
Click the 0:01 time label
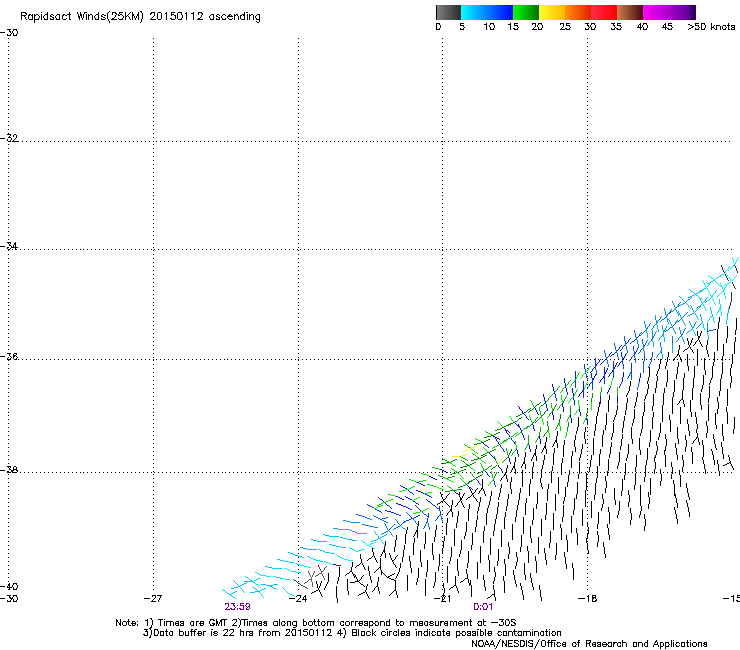483,607
